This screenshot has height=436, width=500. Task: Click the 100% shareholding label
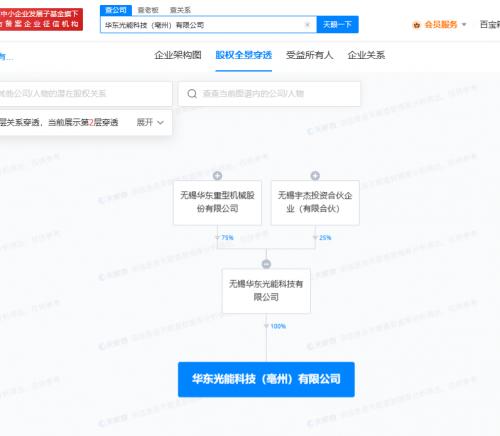coord(278,326)
